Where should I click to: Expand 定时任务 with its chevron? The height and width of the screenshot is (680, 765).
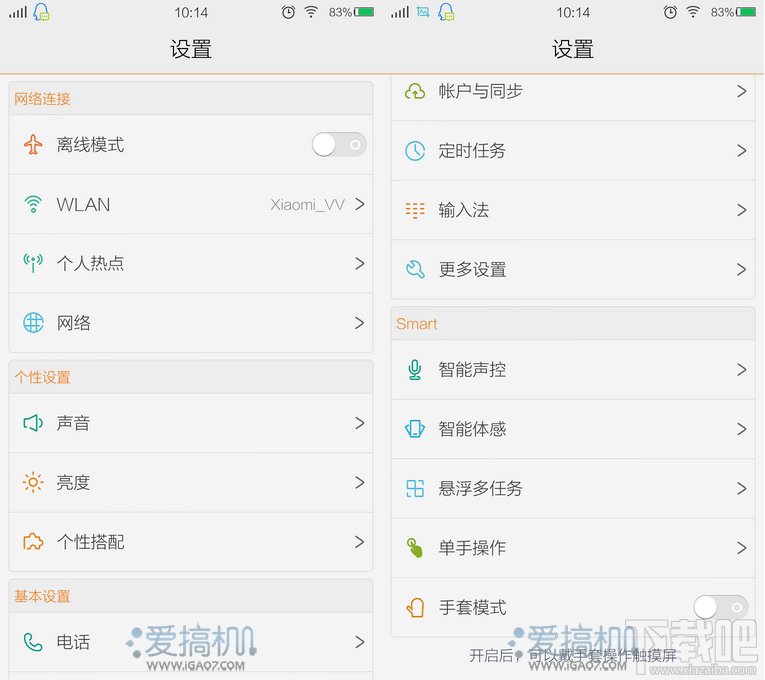pyautogui.click(x=742, y=151)
